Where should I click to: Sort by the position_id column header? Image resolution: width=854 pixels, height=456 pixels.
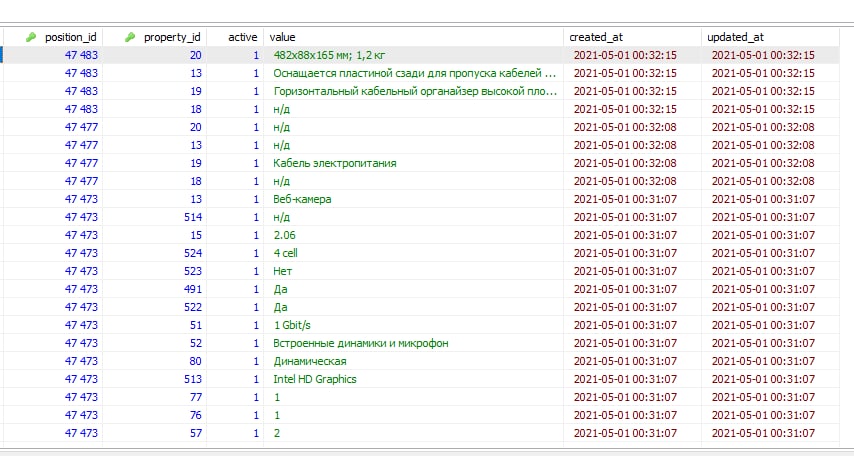(71, 37)
